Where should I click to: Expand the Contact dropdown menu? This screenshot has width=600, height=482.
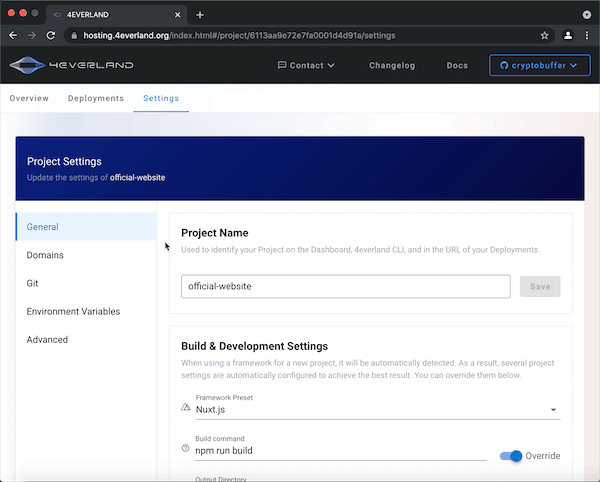coord(306,65)
